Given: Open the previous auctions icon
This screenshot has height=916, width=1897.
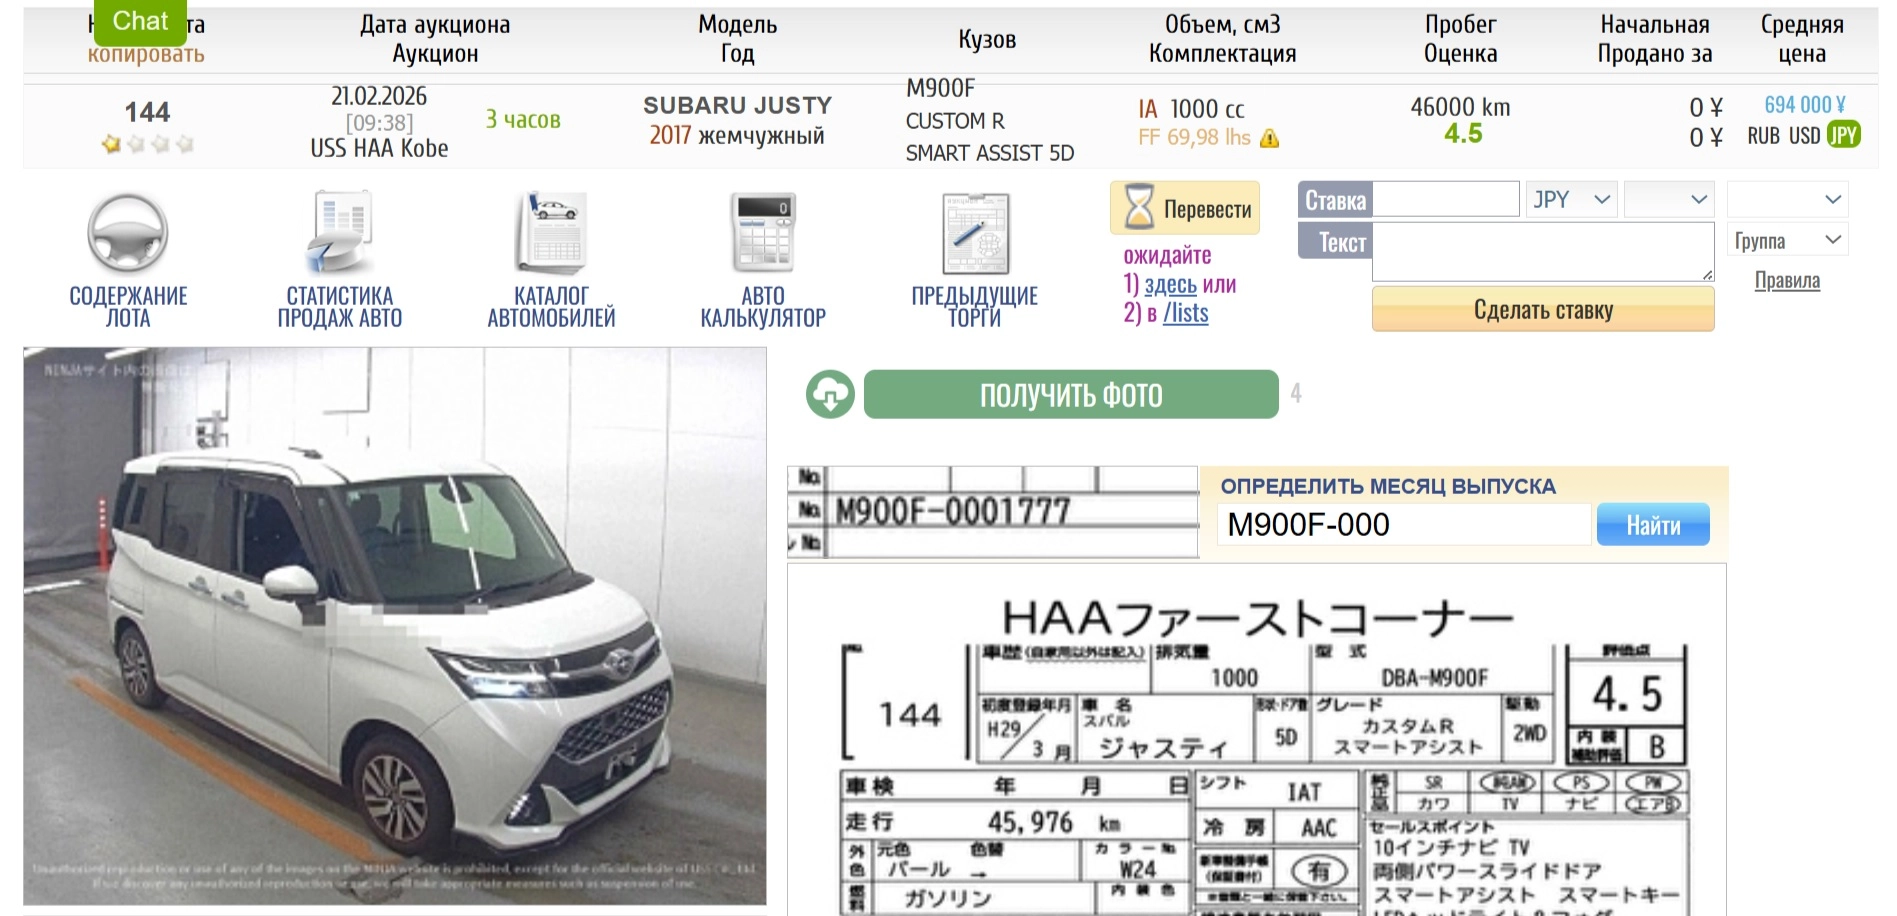Looking at the screenshot, I should pyautogui.click(x=975, y=234).
